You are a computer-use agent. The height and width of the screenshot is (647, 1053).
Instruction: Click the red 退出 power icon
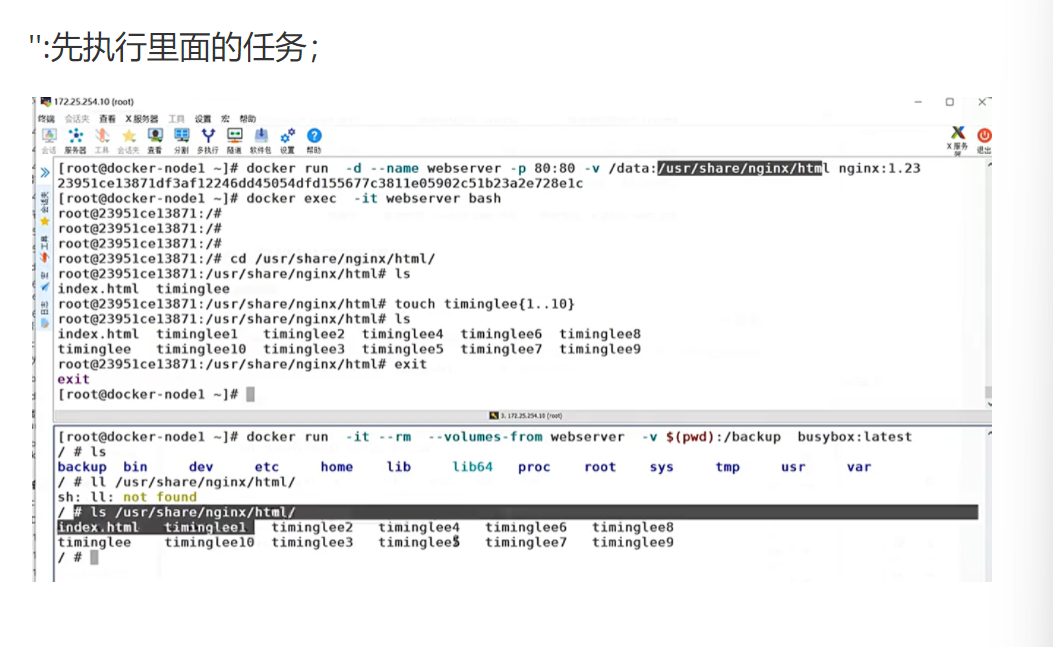984,140
